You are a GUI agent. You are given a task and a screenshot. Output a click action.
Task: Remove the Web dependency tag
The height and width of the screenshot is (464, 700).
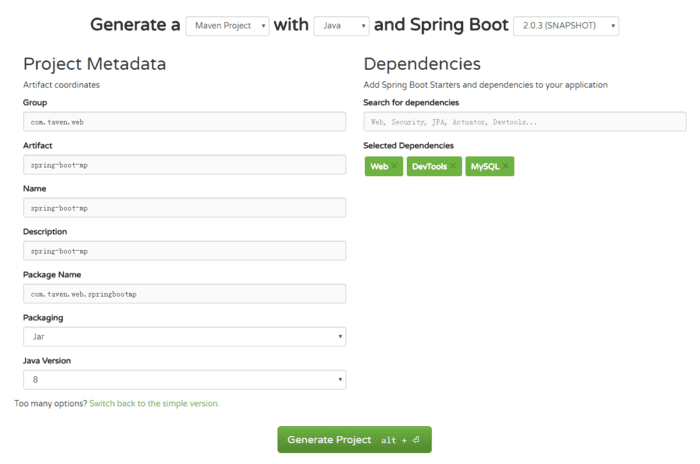pos(395,166)
